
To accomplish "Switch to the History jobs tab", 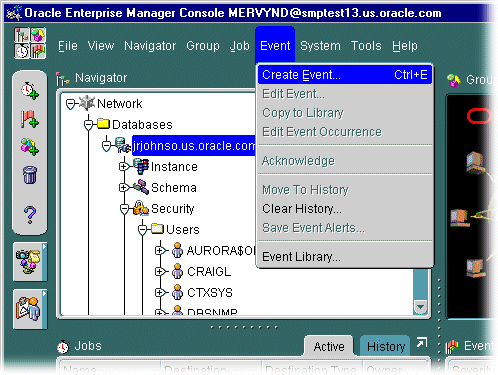I will tap(386, 346).
